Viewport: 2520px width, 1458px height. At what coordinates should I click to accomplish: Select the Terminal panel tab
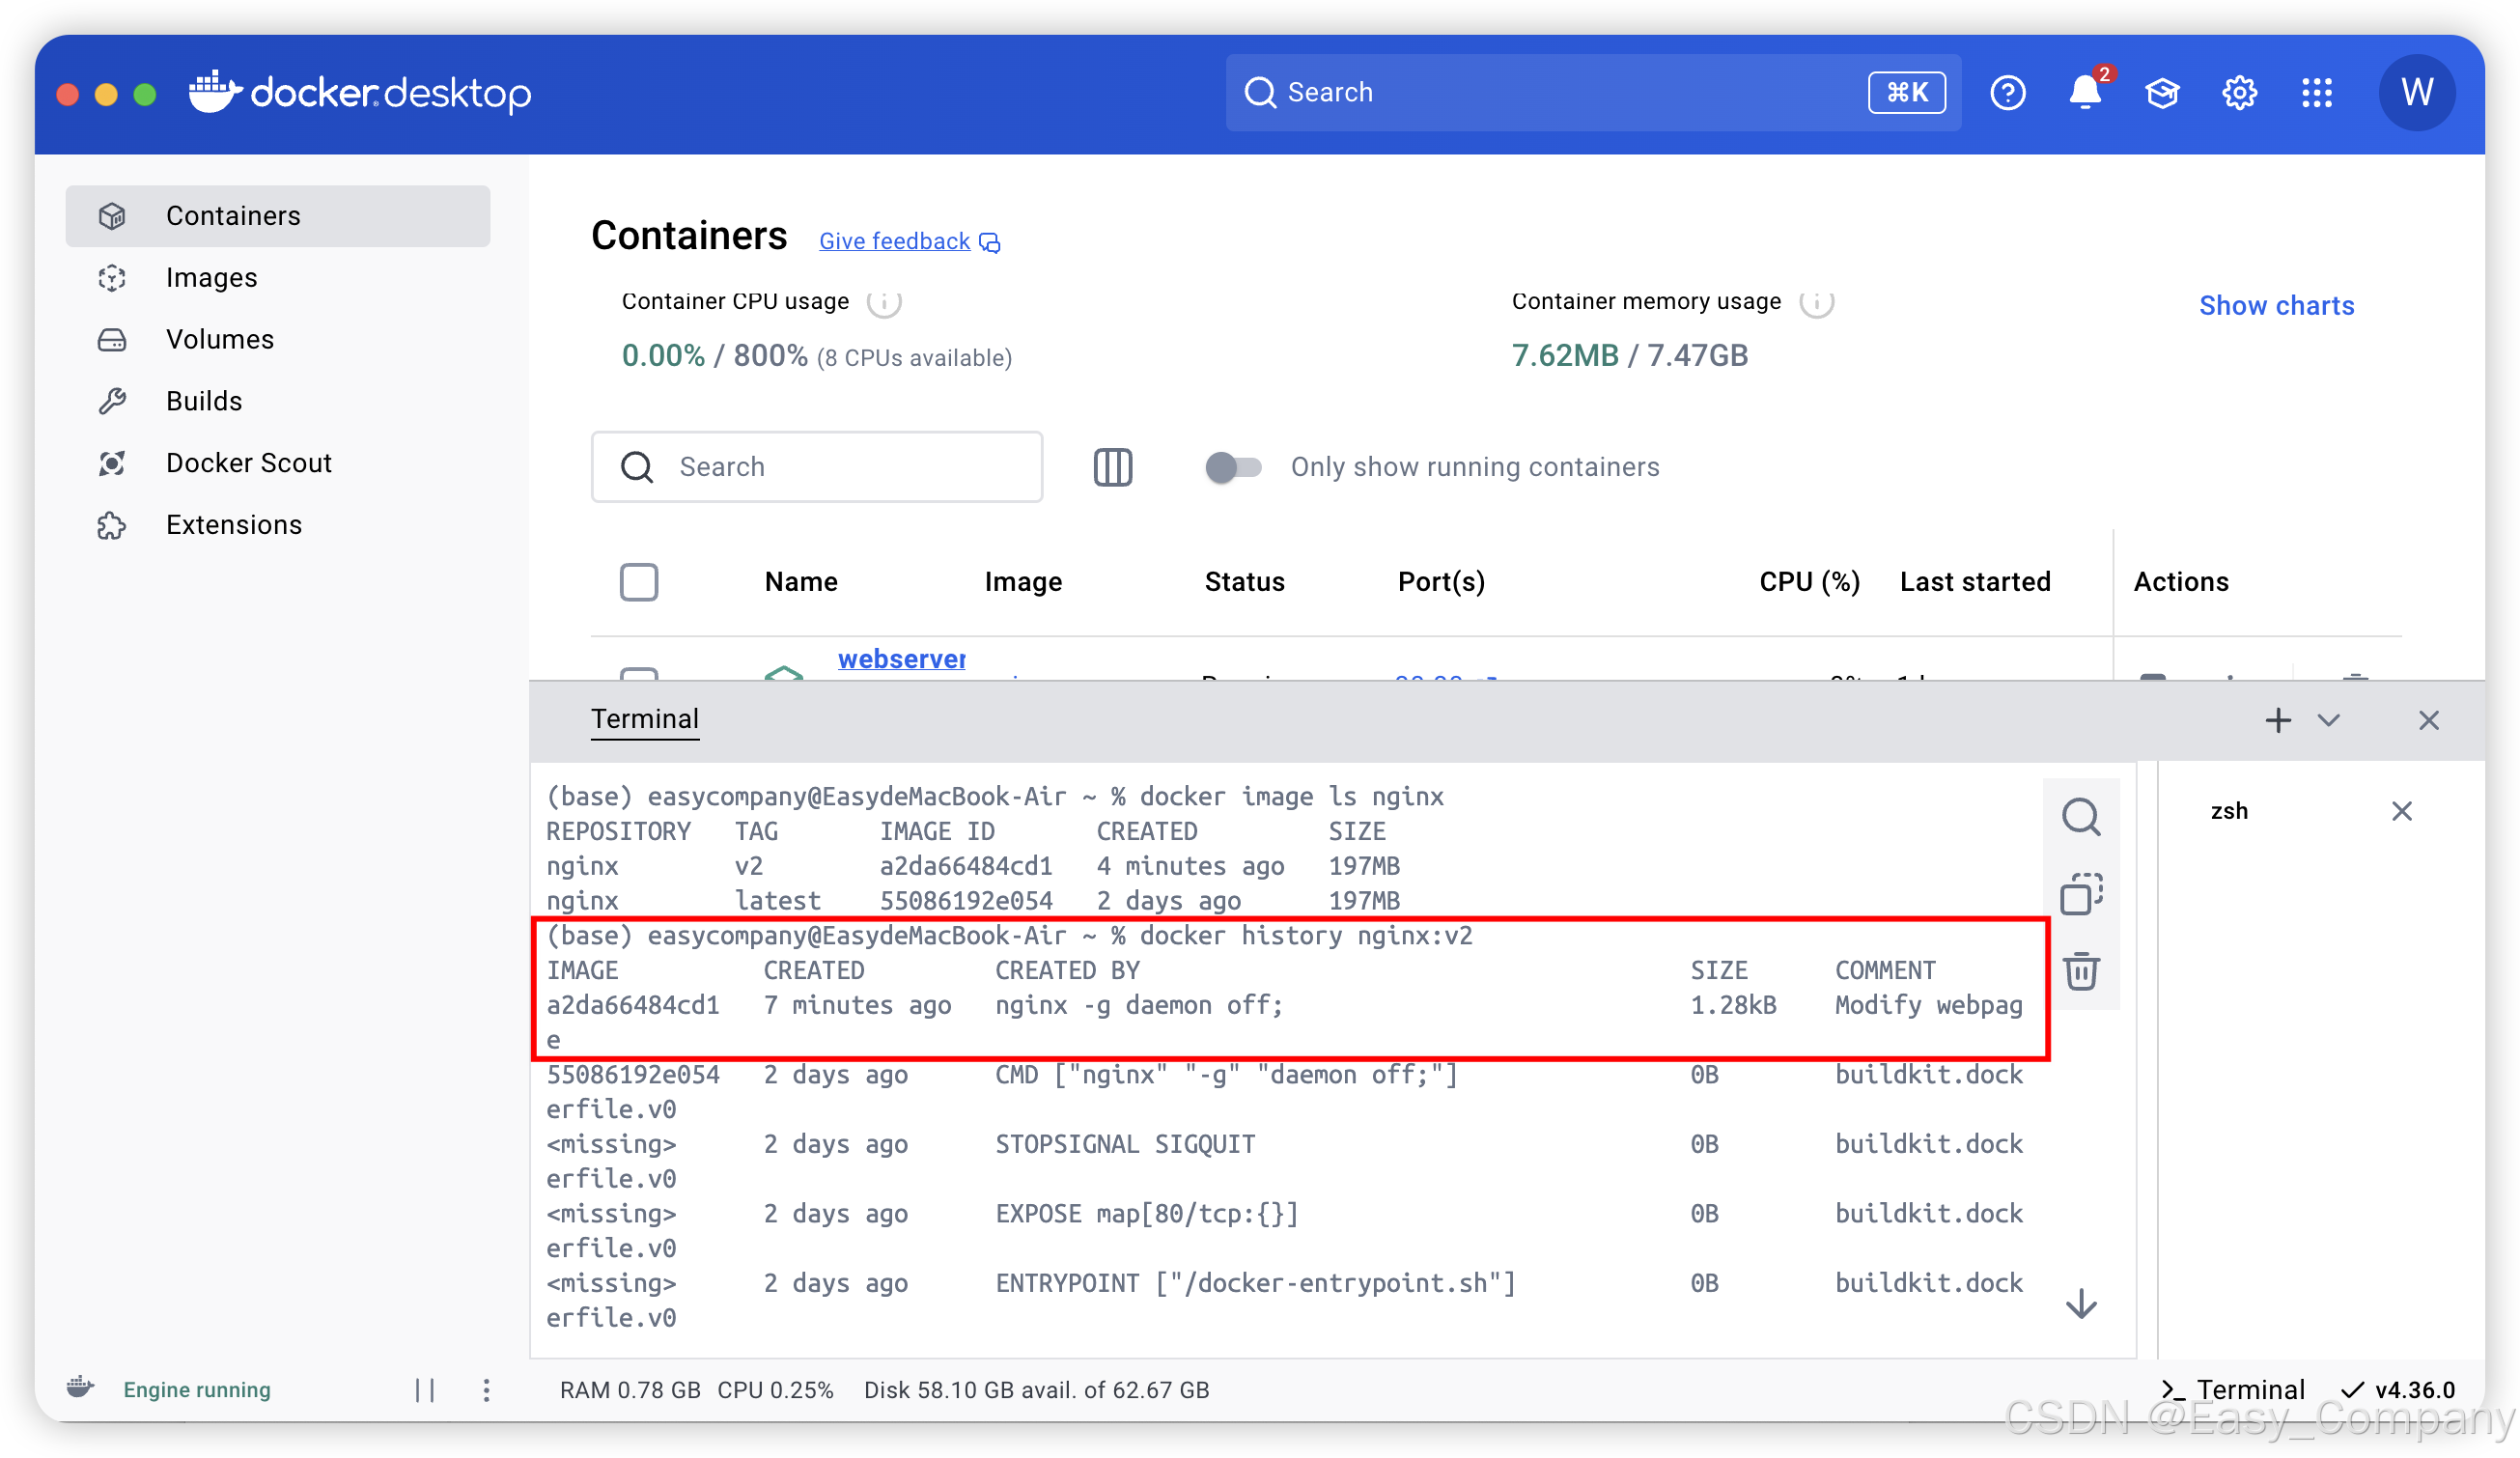(x=644, y=719)
